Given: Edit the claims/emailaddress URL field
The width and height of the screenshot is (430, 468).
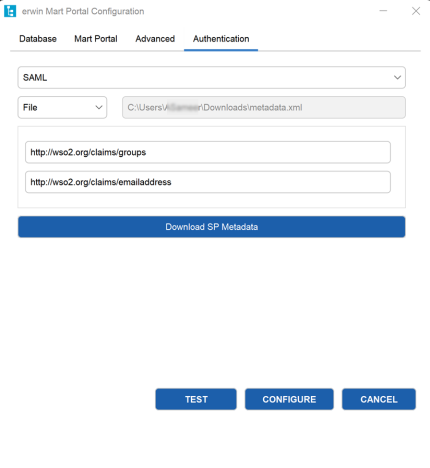Looking at the screenshot, I should [x=208, y=182].
